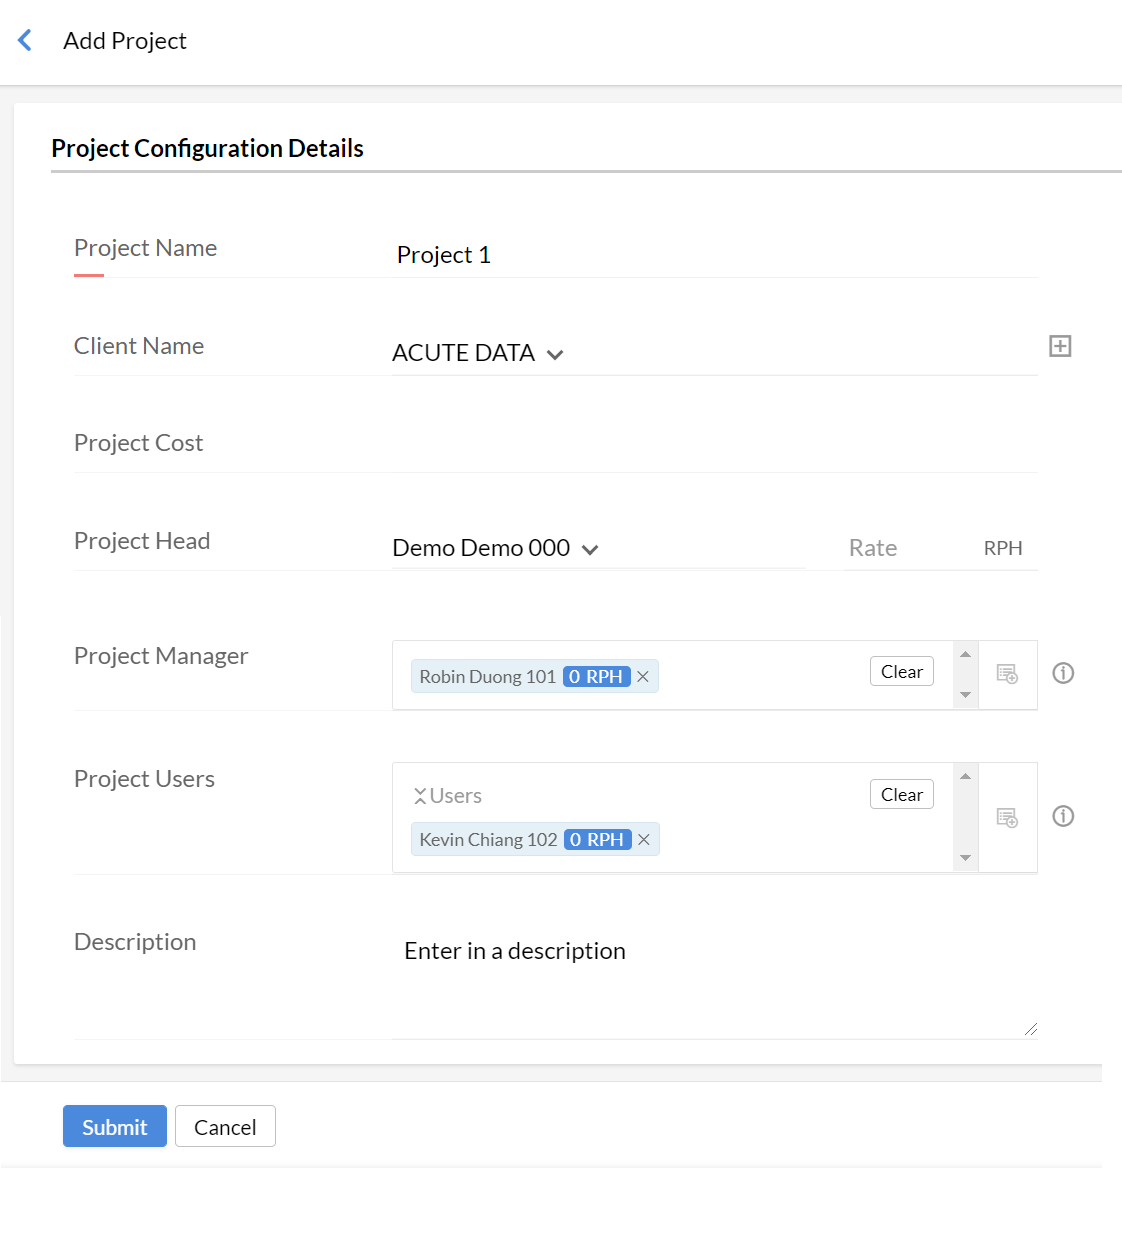Click the info icon beside Project Users

click(1063, 816)
